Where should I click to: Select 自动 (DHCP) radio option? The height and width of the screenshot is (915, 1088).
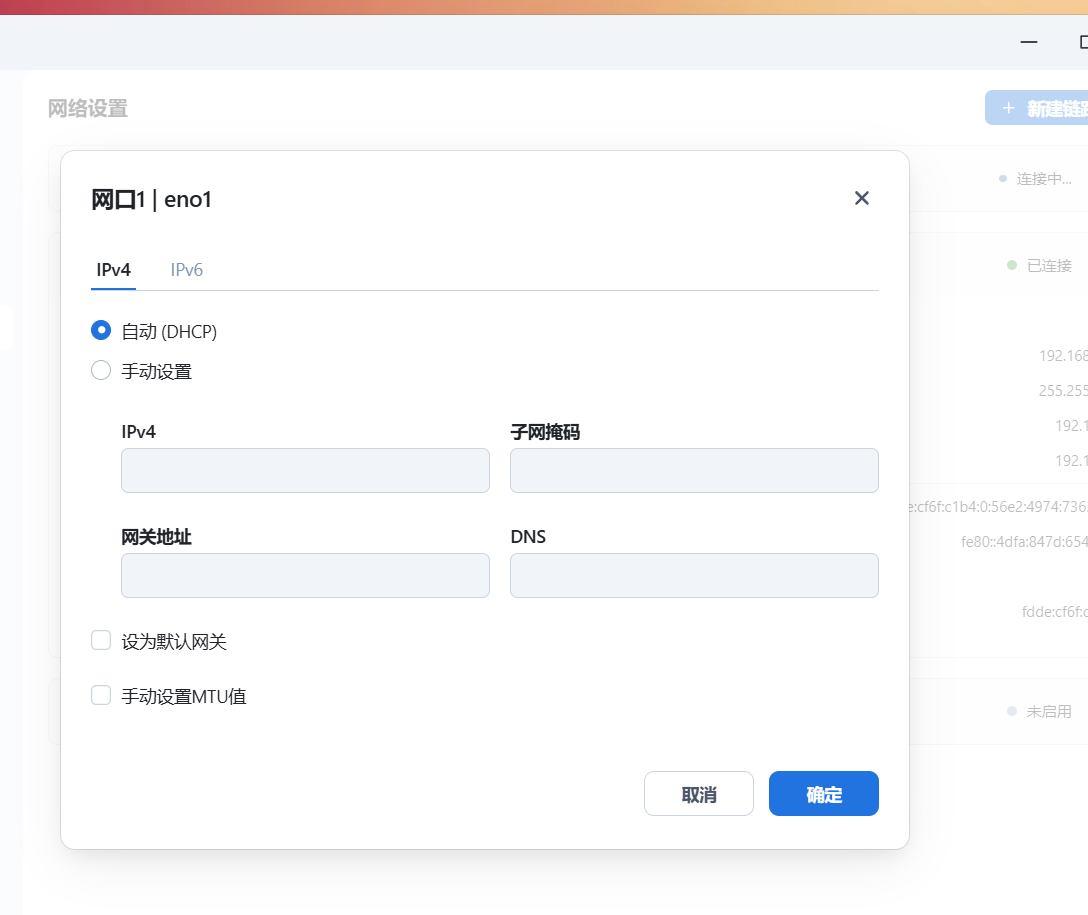[x=101, y=330]
